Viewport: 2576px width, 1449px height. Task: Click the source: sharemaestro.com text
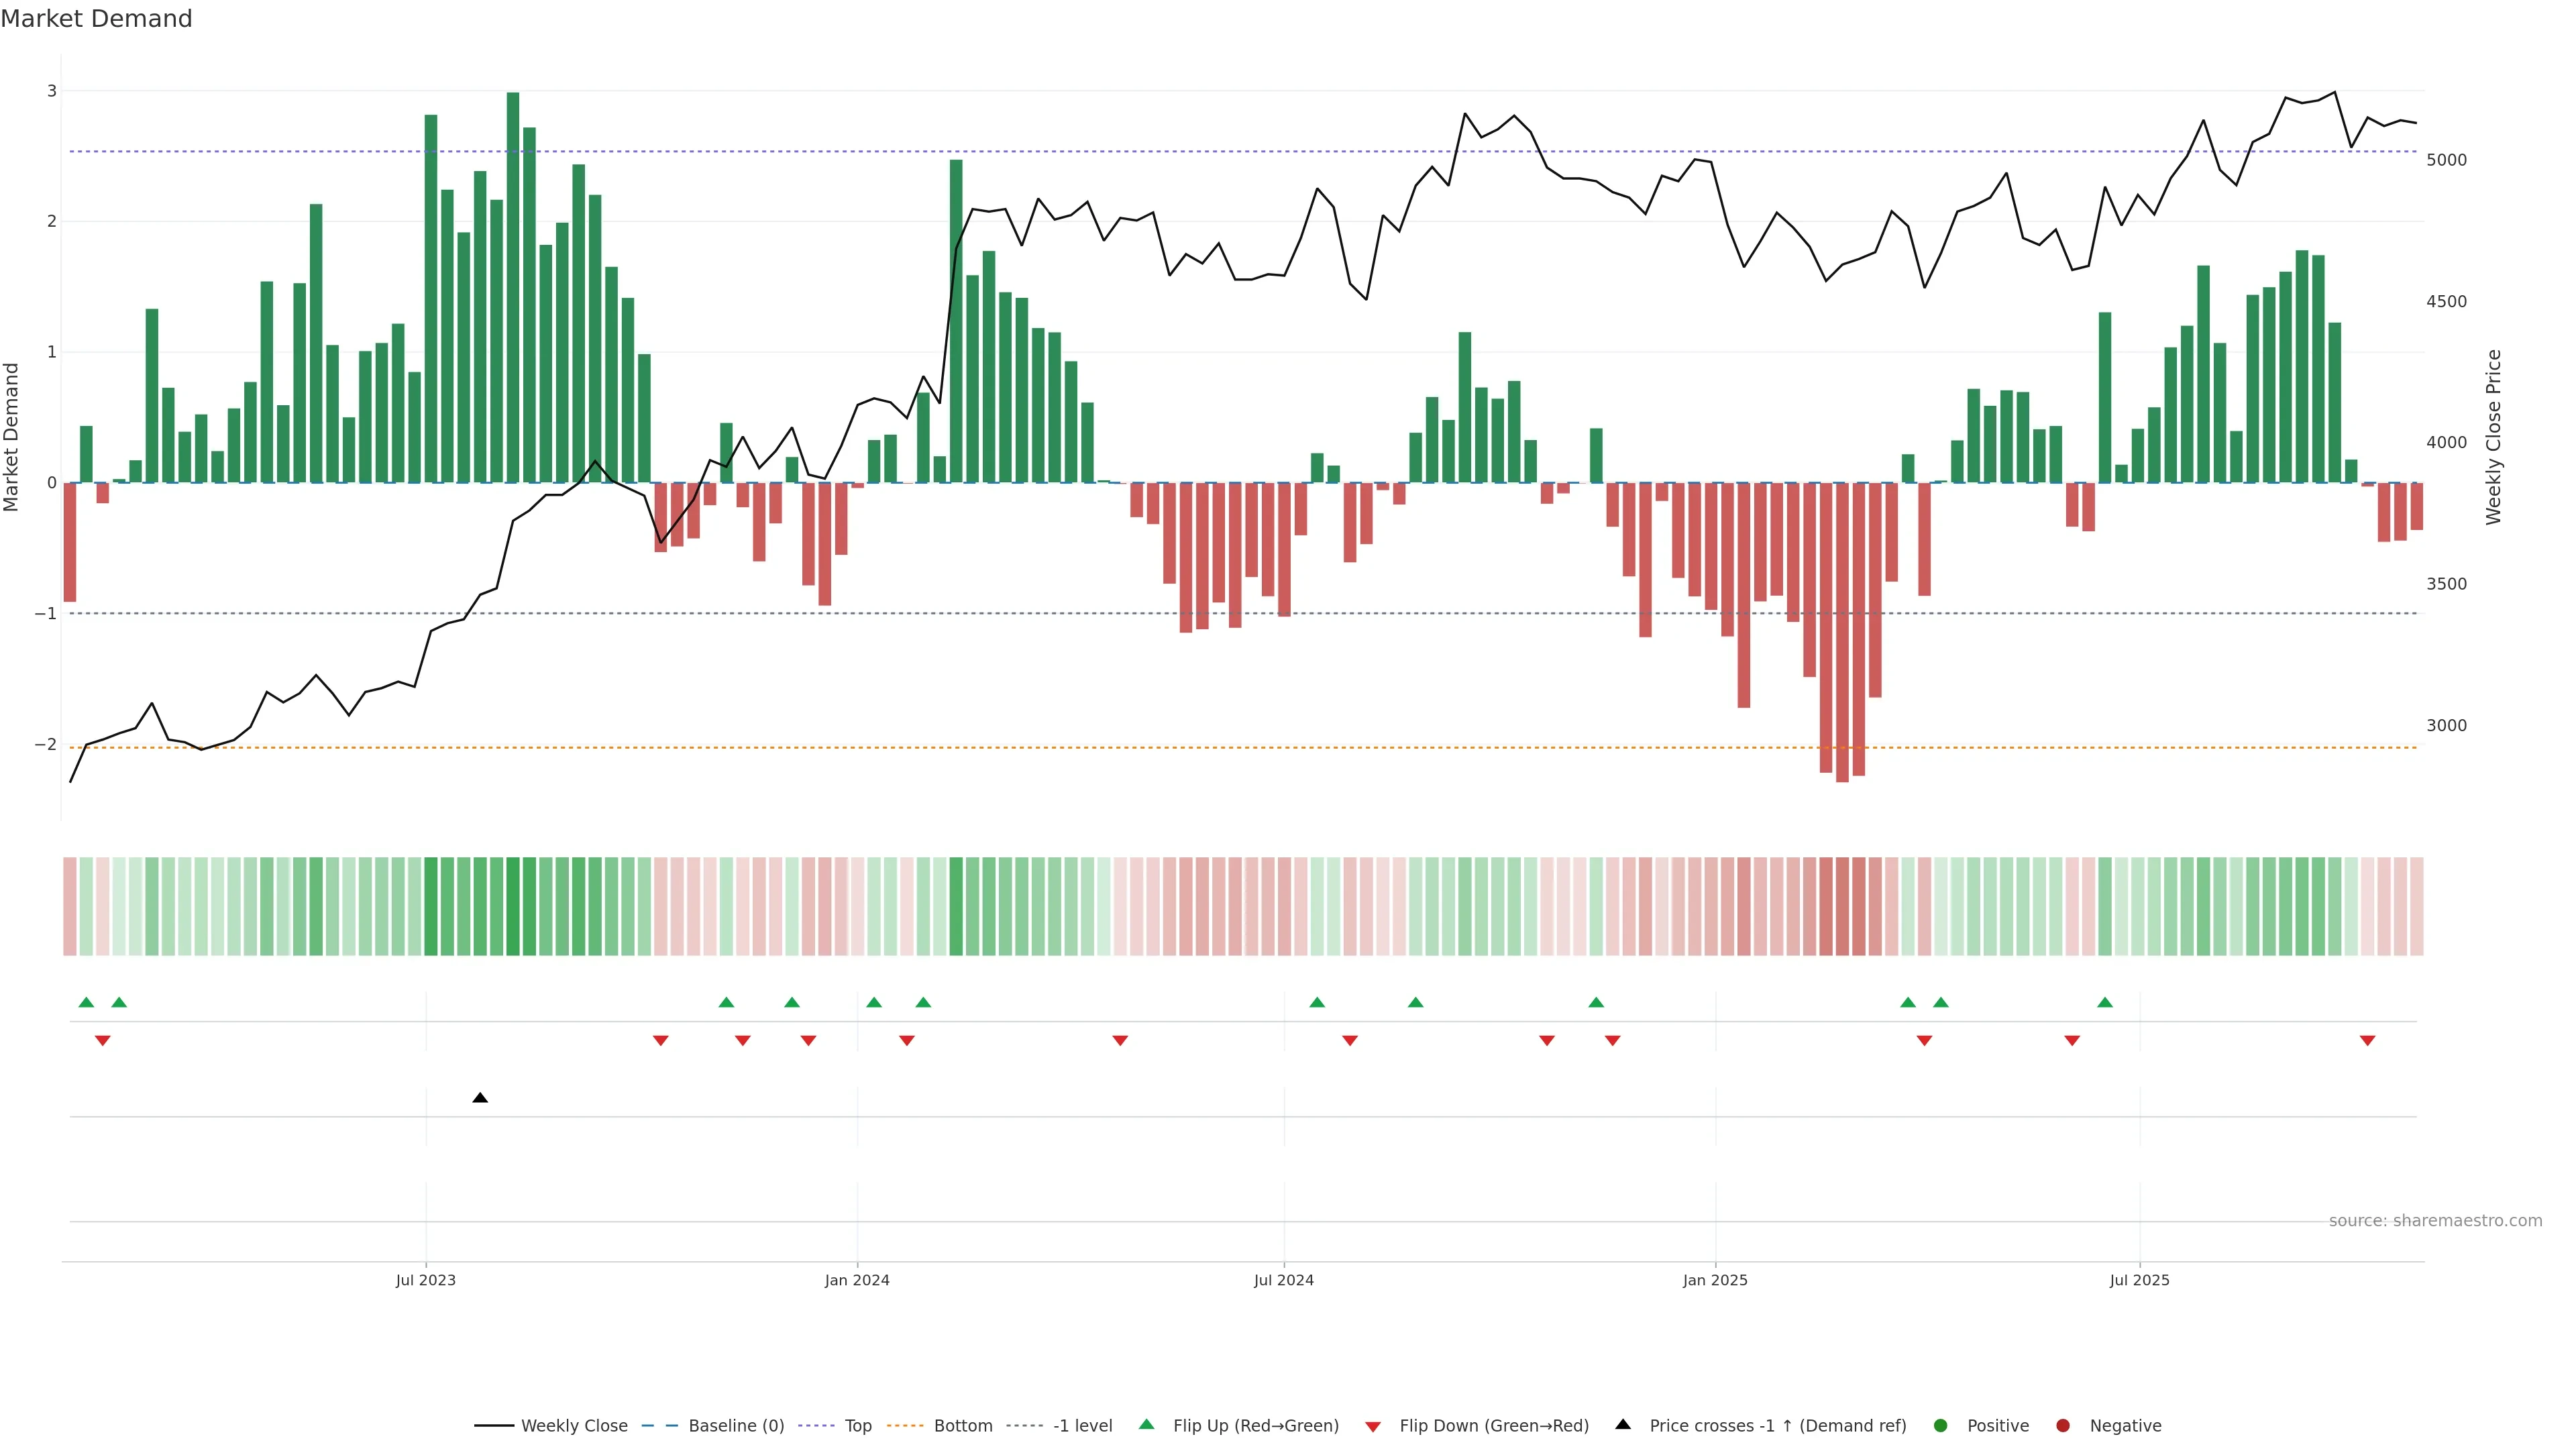coord(2435,1221)
